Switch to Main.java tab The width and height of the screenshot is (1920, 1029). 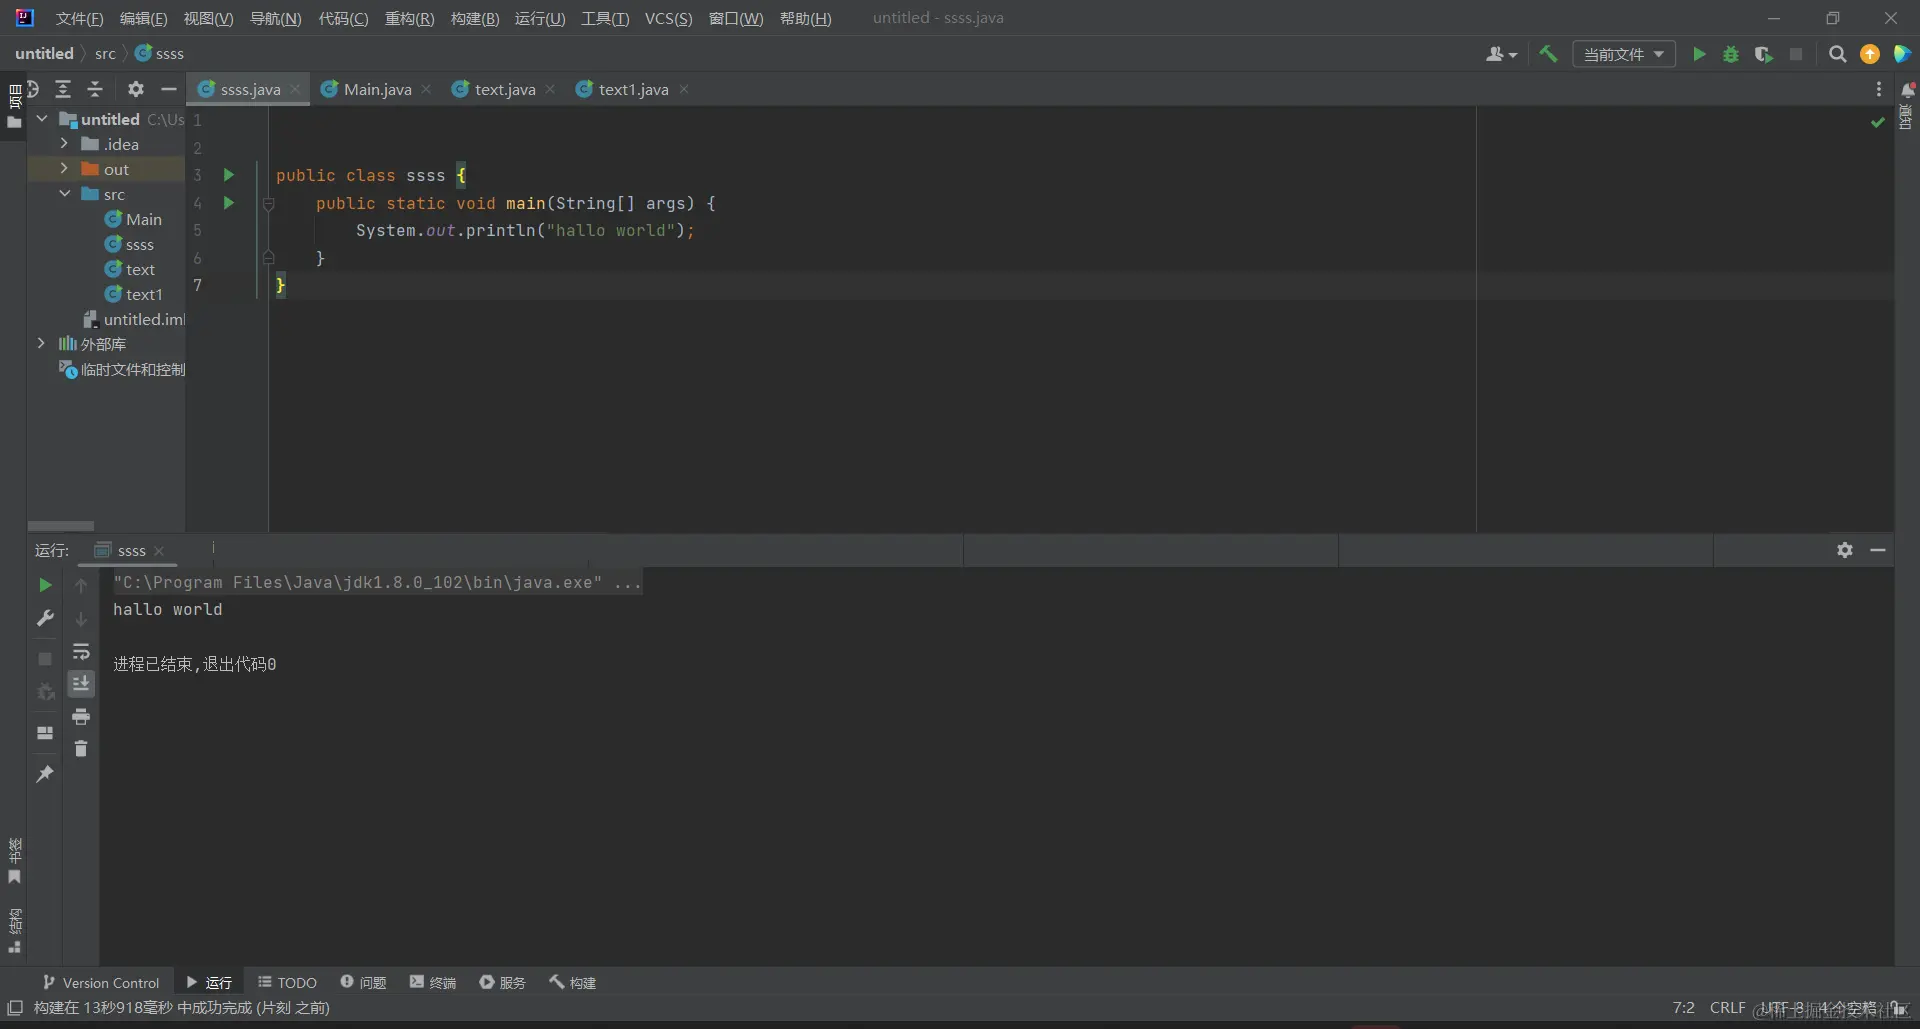[x=377, y=89]
